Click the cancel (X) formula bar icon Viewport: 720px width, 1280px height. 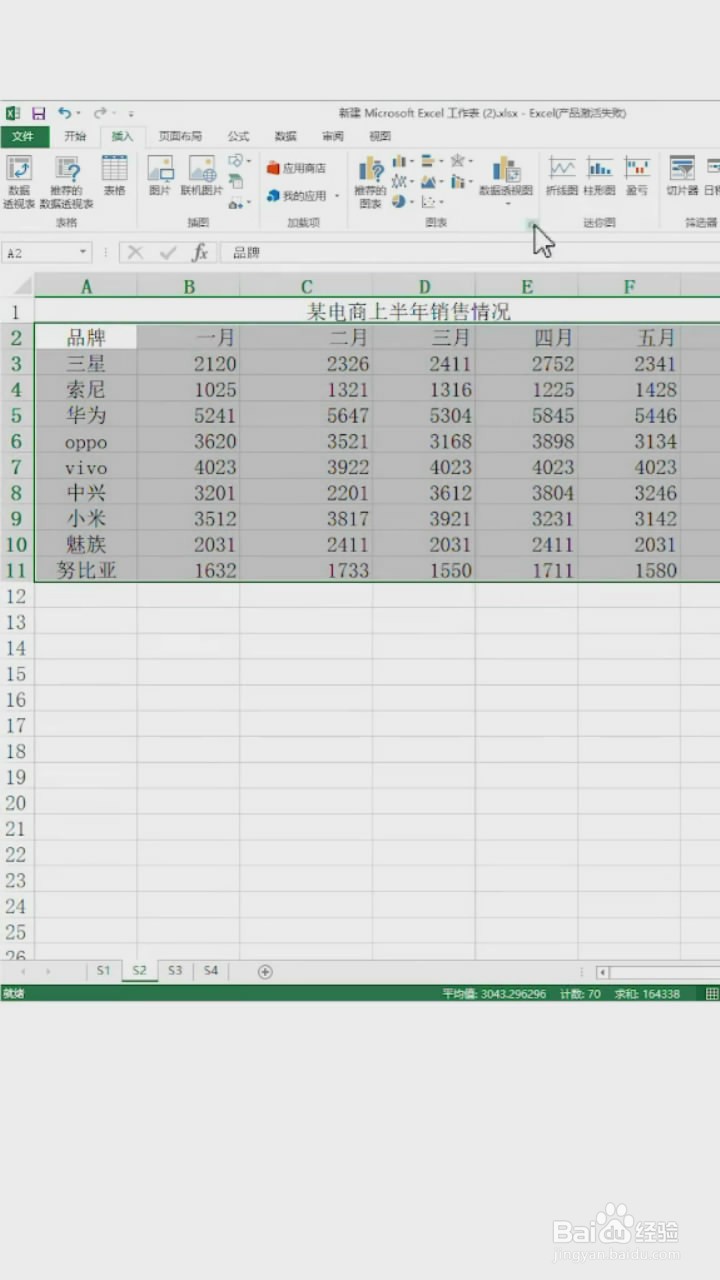point(136,253)
